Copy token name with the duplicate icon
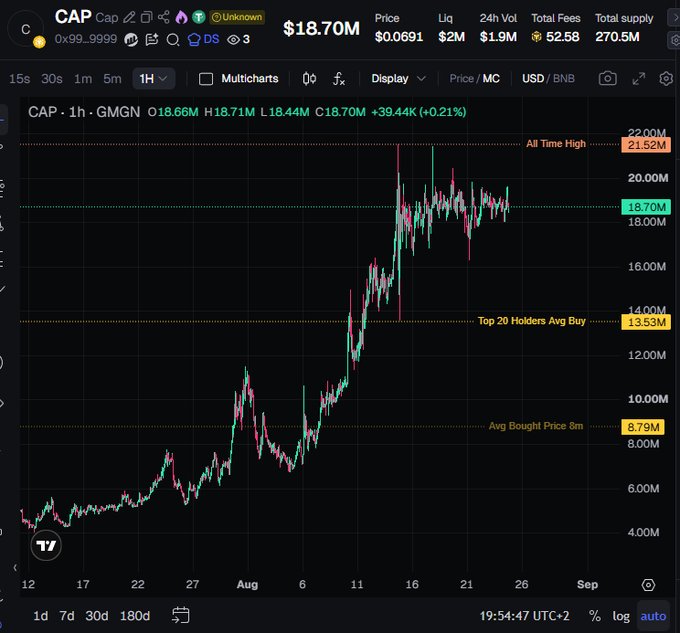Screen dimensions: 680x633 coord(147,17)
